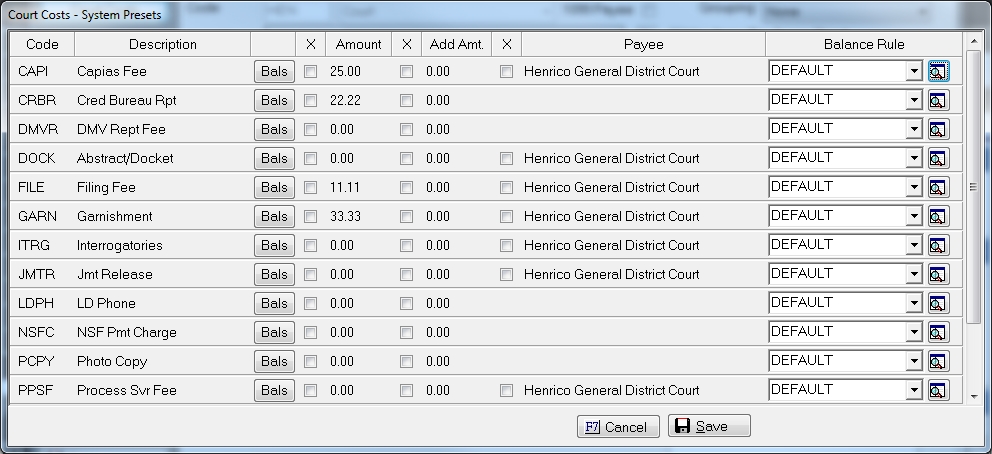Click the lookup icon in NSFC row
Image resolution: width=992 pixels, height=454 pixels.
coord(938,332)
